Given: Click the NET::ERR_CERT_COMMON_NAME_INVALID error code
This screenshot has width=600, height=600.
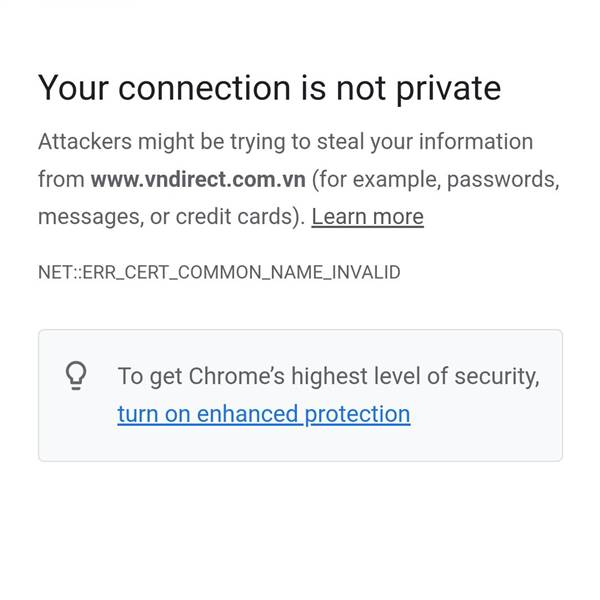Looking at the screenshot, I should point(219,271).
